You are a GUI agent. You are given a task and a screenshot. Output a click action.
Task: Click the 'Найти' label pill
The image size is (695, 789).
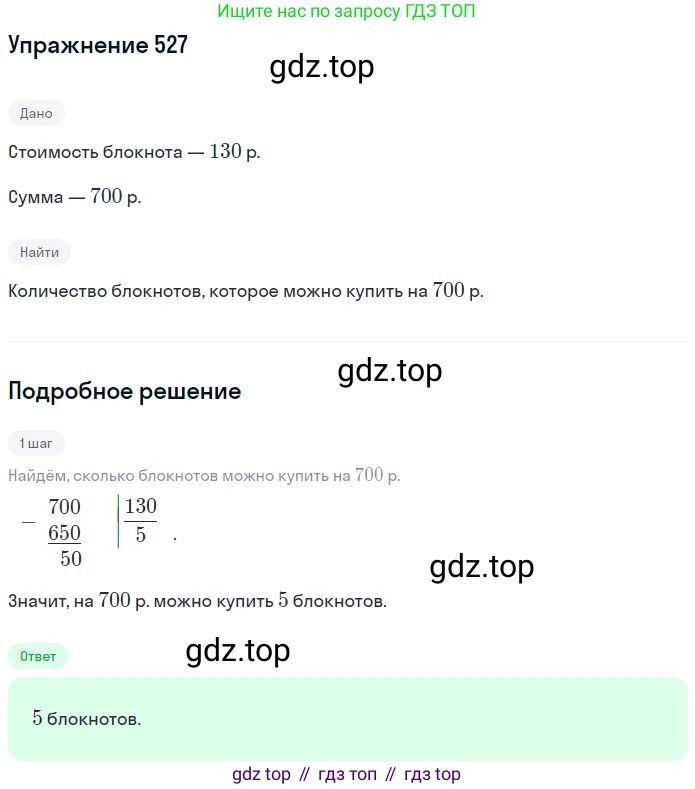pyautogui.click(x=39, y=252)
